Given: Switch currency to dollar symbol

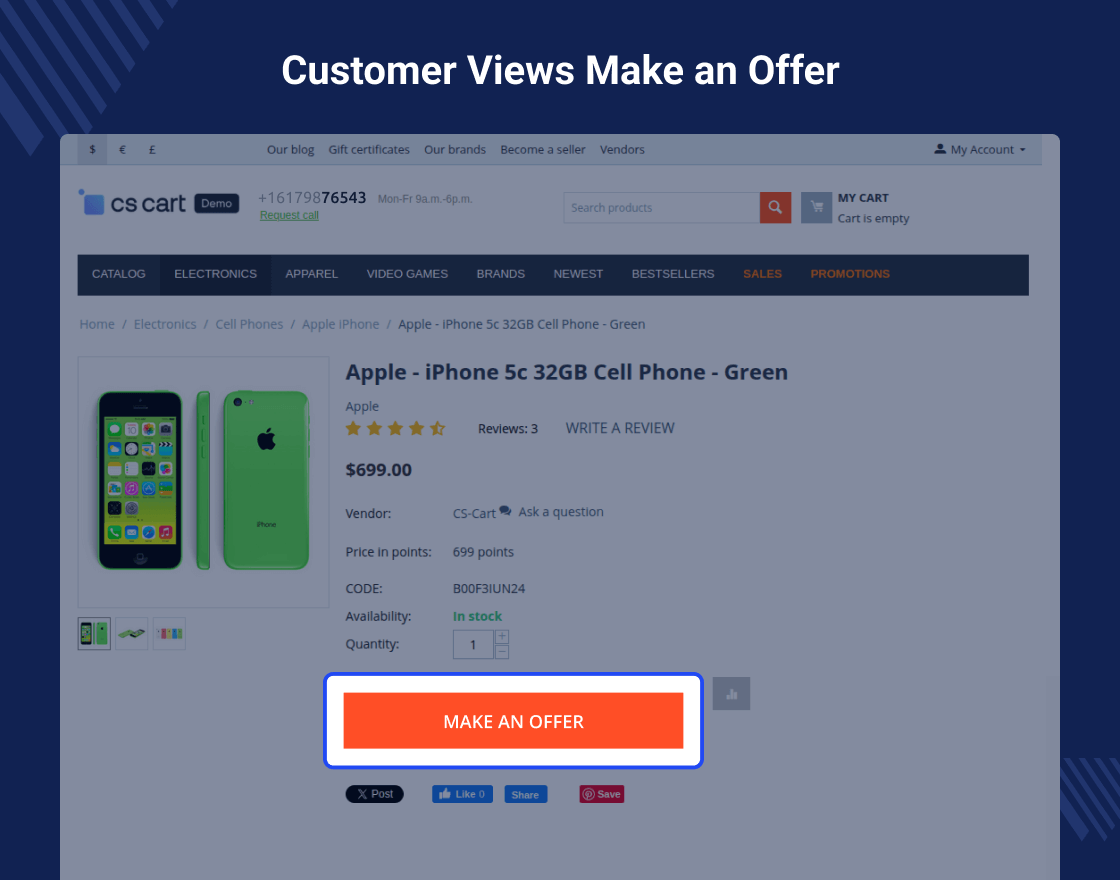Looking at the screenshot, I should pos(92,149).
